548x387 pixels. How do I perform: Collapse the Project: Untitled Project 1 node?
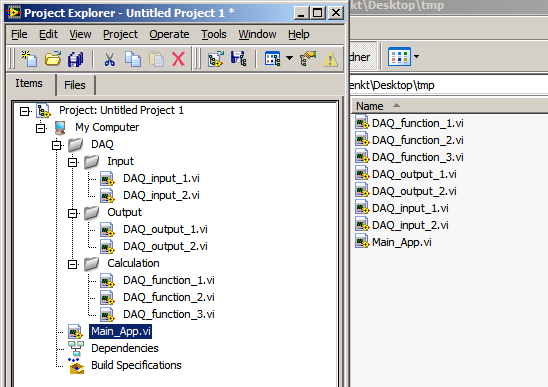pyautogui.click(x=24, y=112)
